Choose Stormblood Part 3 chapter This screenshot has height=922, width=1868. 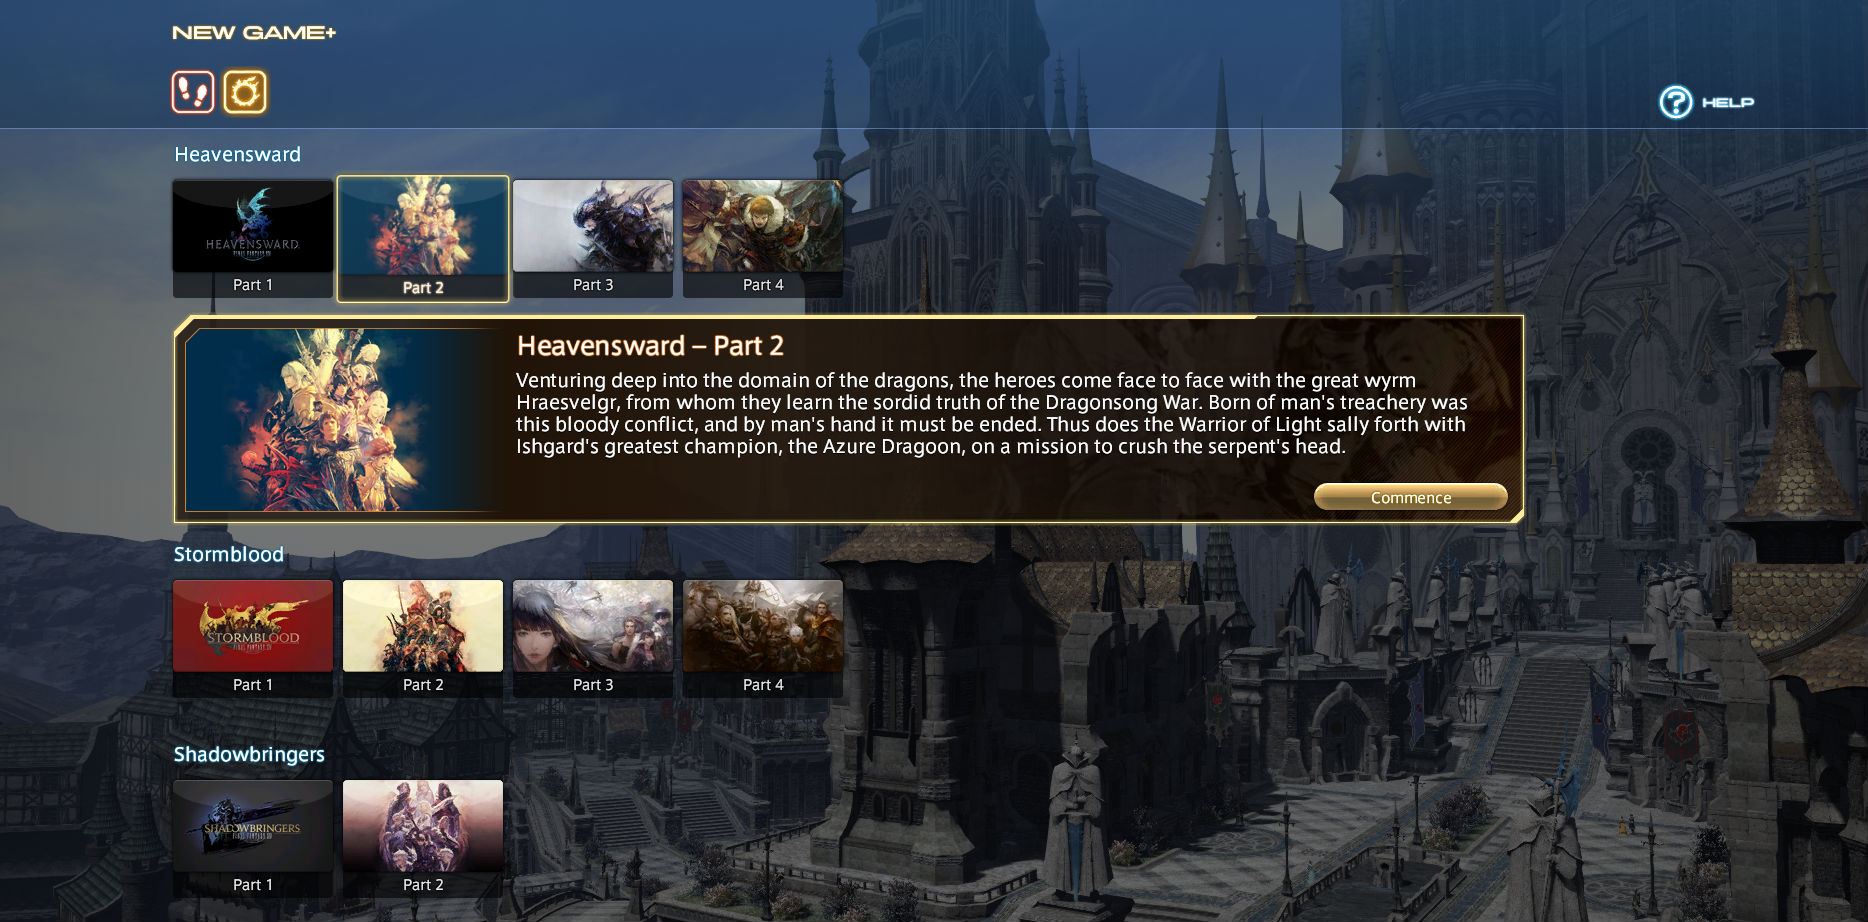[x=593, y=638]
